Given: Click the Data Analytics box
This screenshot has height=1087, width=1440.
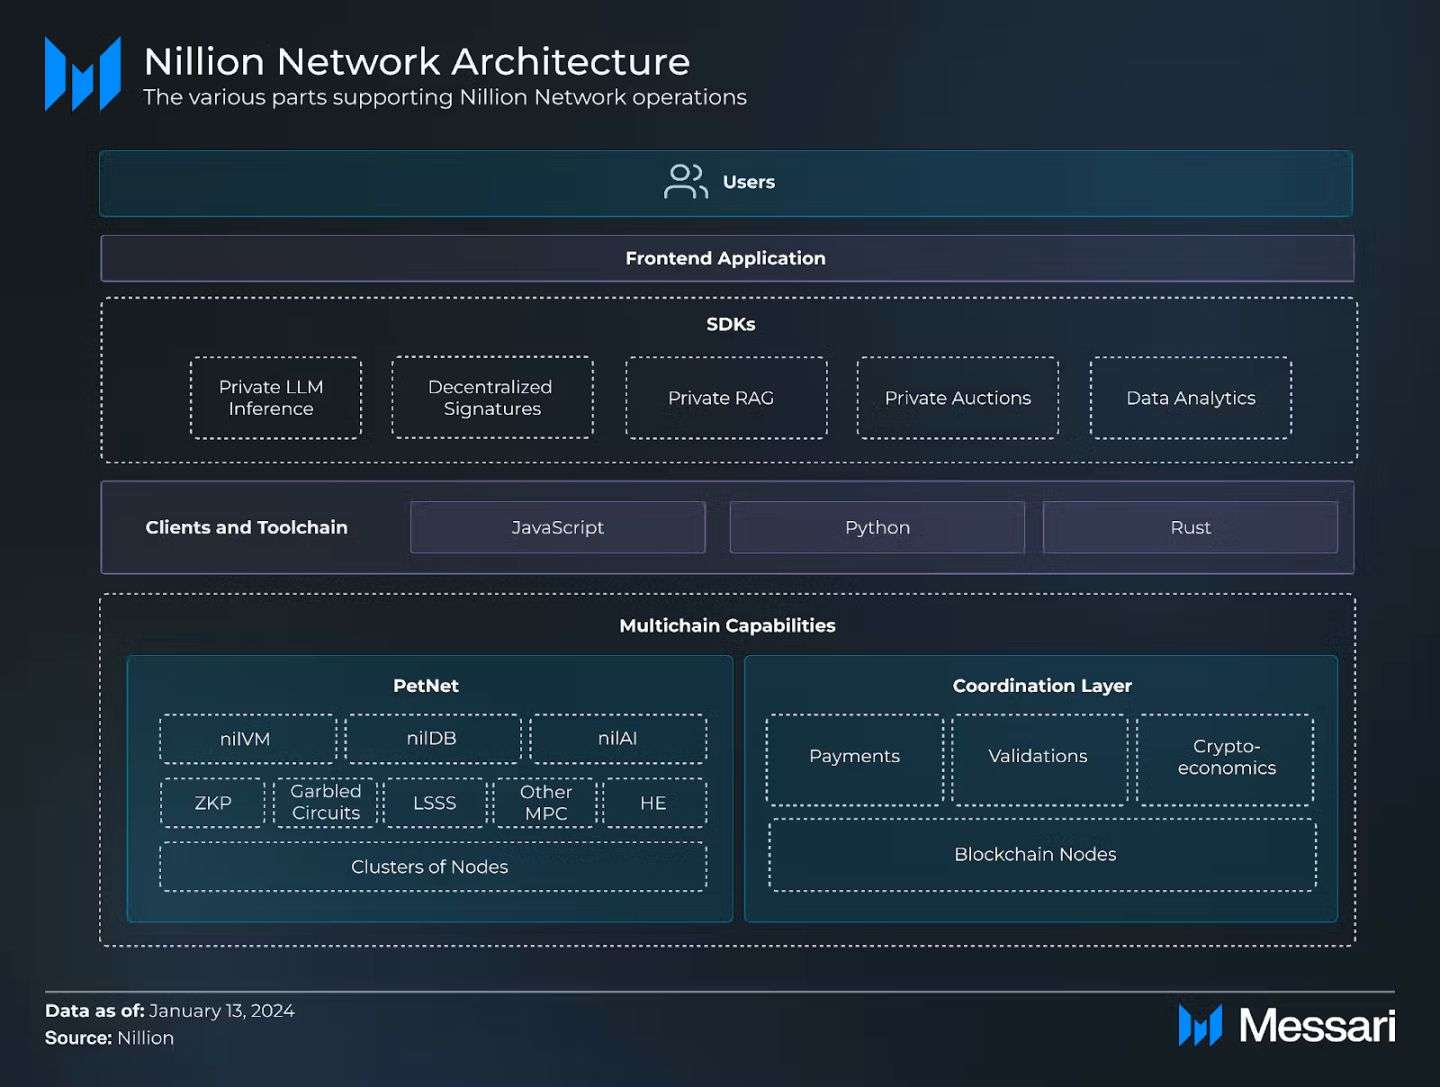Looking at the screenshot, I should point(1190,398).
